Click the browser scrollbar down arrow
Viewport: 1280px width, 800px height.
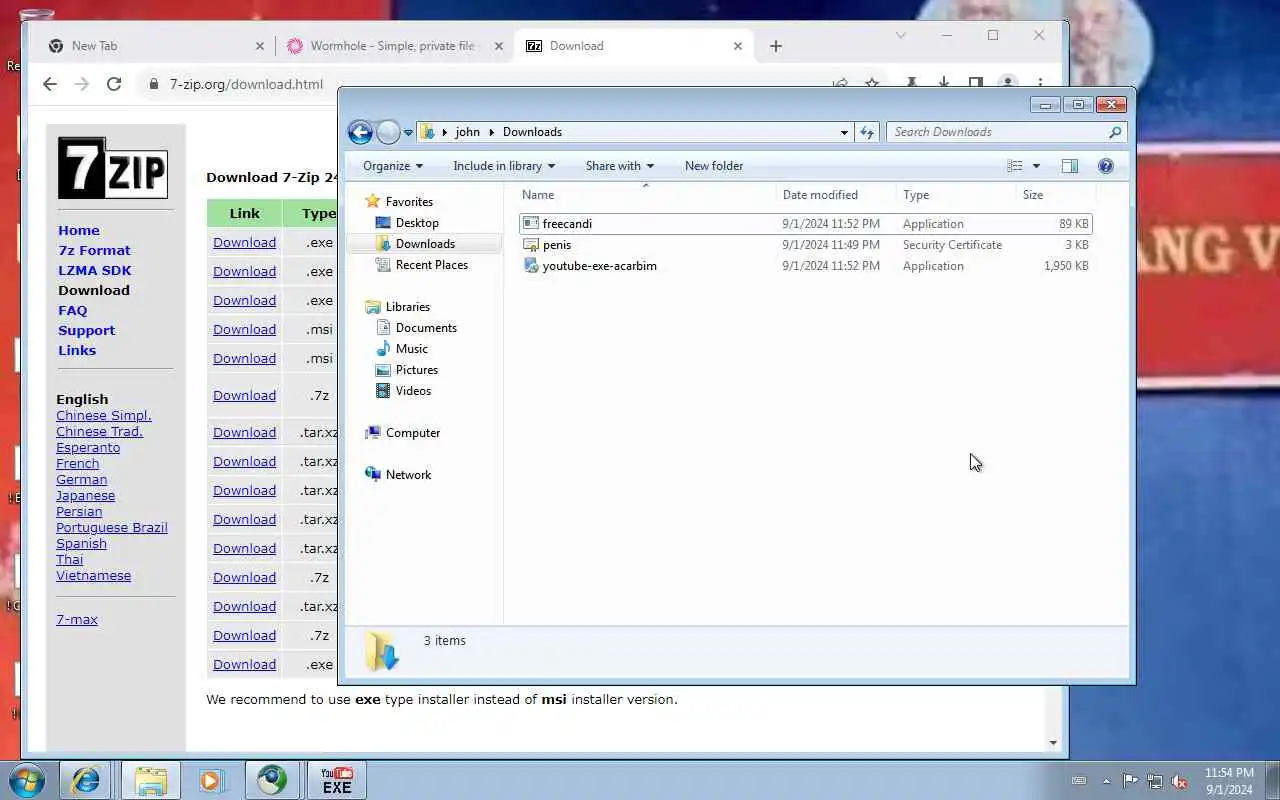pos(1053,743)
